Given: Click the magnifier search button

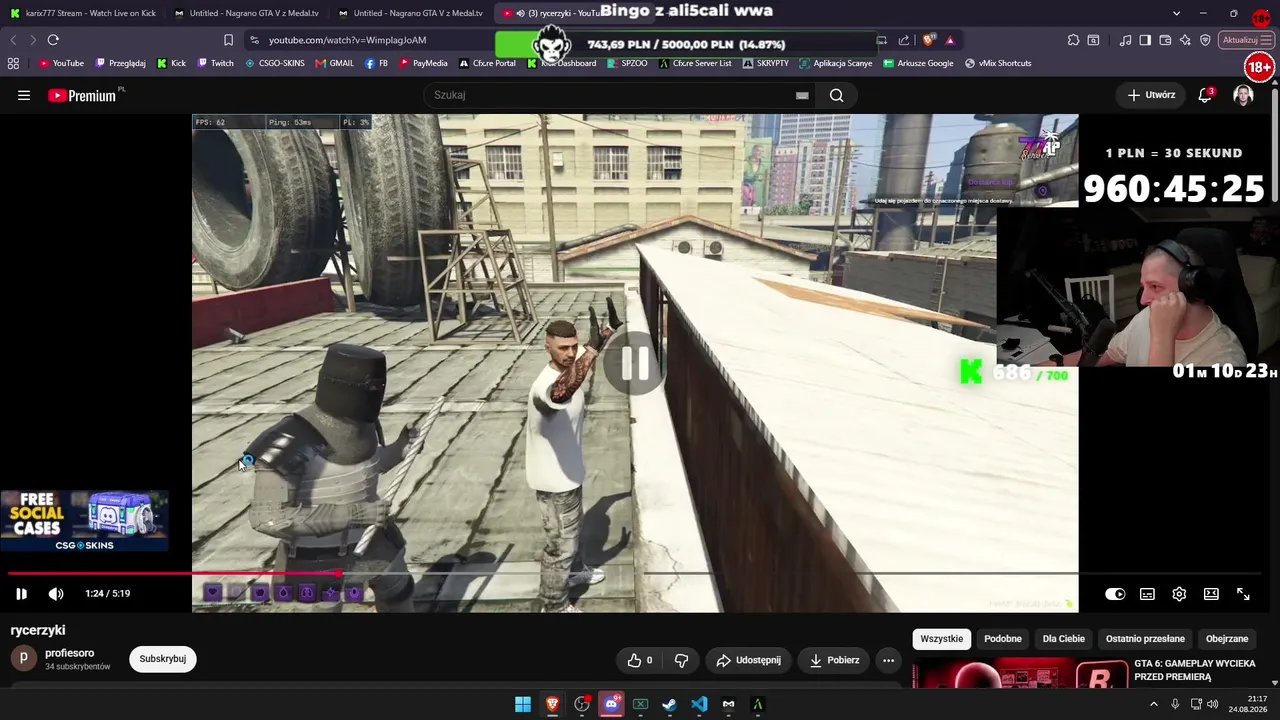Looking at the screenshot, I should coord(837,95).
